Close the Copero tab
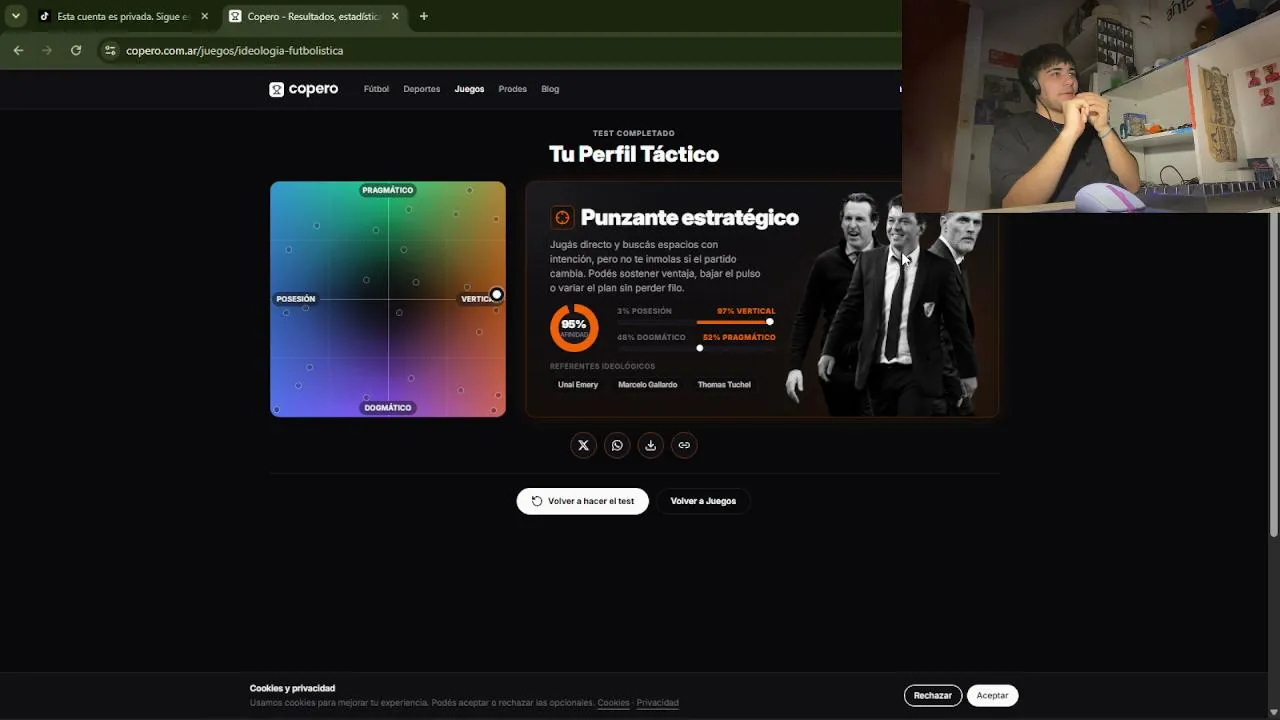The image size is (1280, 720). coord(395,16)
